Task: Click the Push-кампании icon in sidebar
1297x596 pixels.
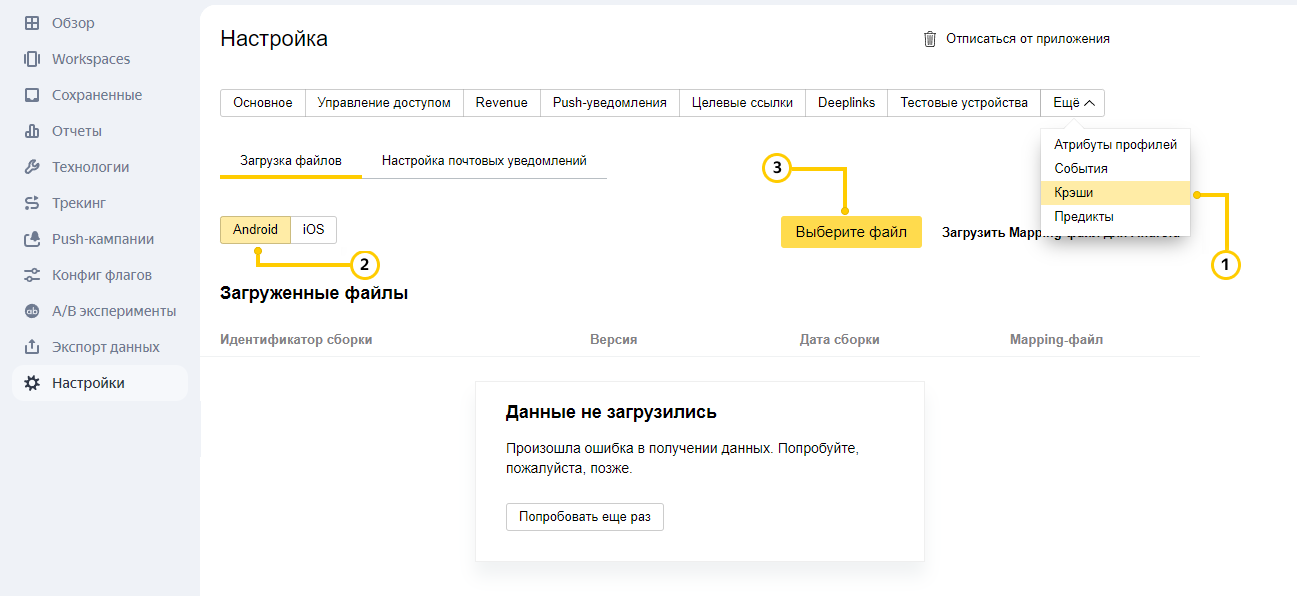Action: pyautogui.click(x=32, y=239)
